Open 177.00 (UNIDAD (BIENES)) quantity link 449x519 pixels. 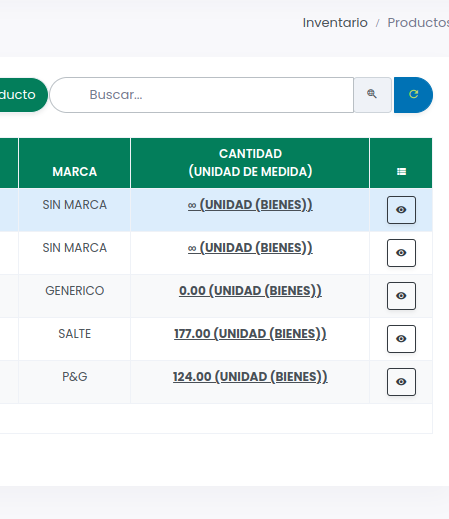tap(250, 334)
